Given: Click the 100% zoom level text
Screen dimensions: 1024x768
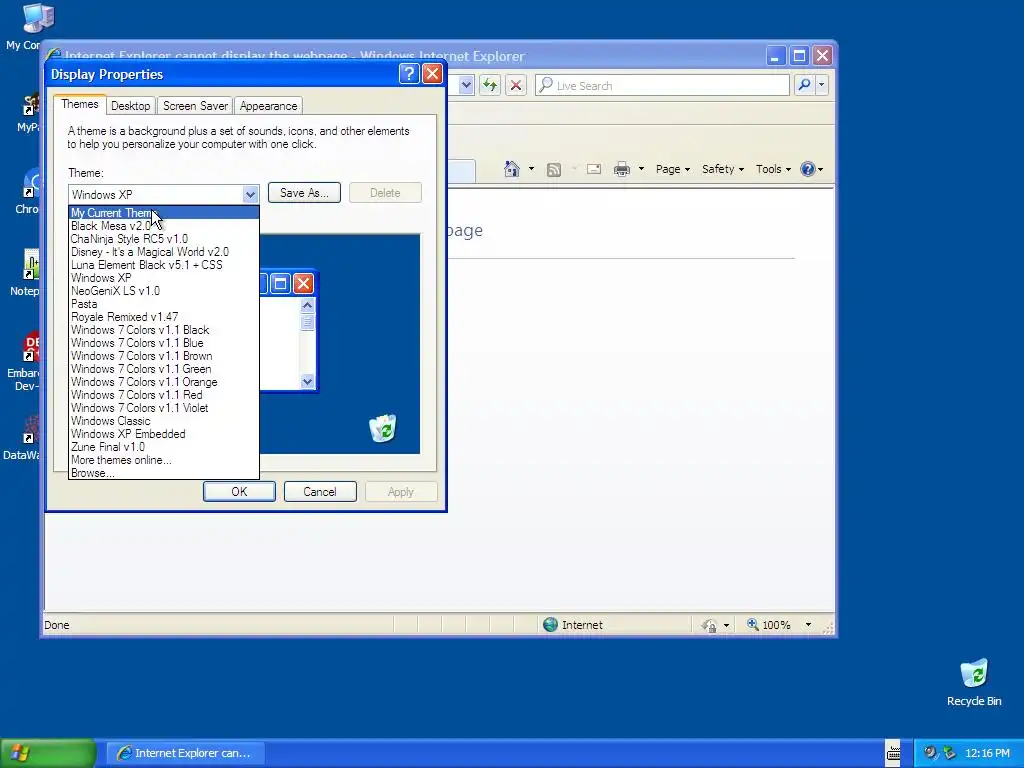Looking at the screenshot, I should coord(776,625).
